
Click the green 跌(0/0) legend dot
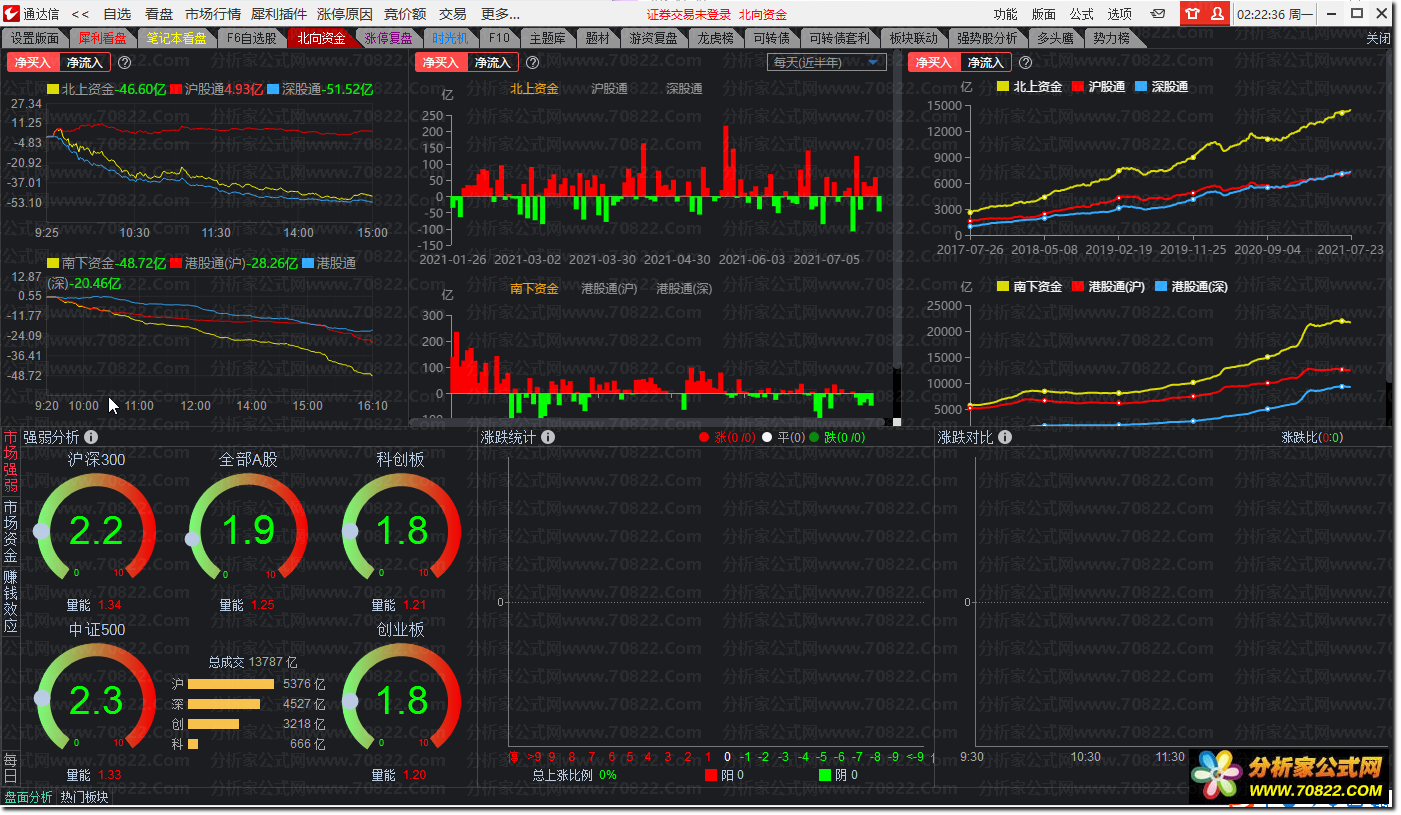[x=814, y=437]
